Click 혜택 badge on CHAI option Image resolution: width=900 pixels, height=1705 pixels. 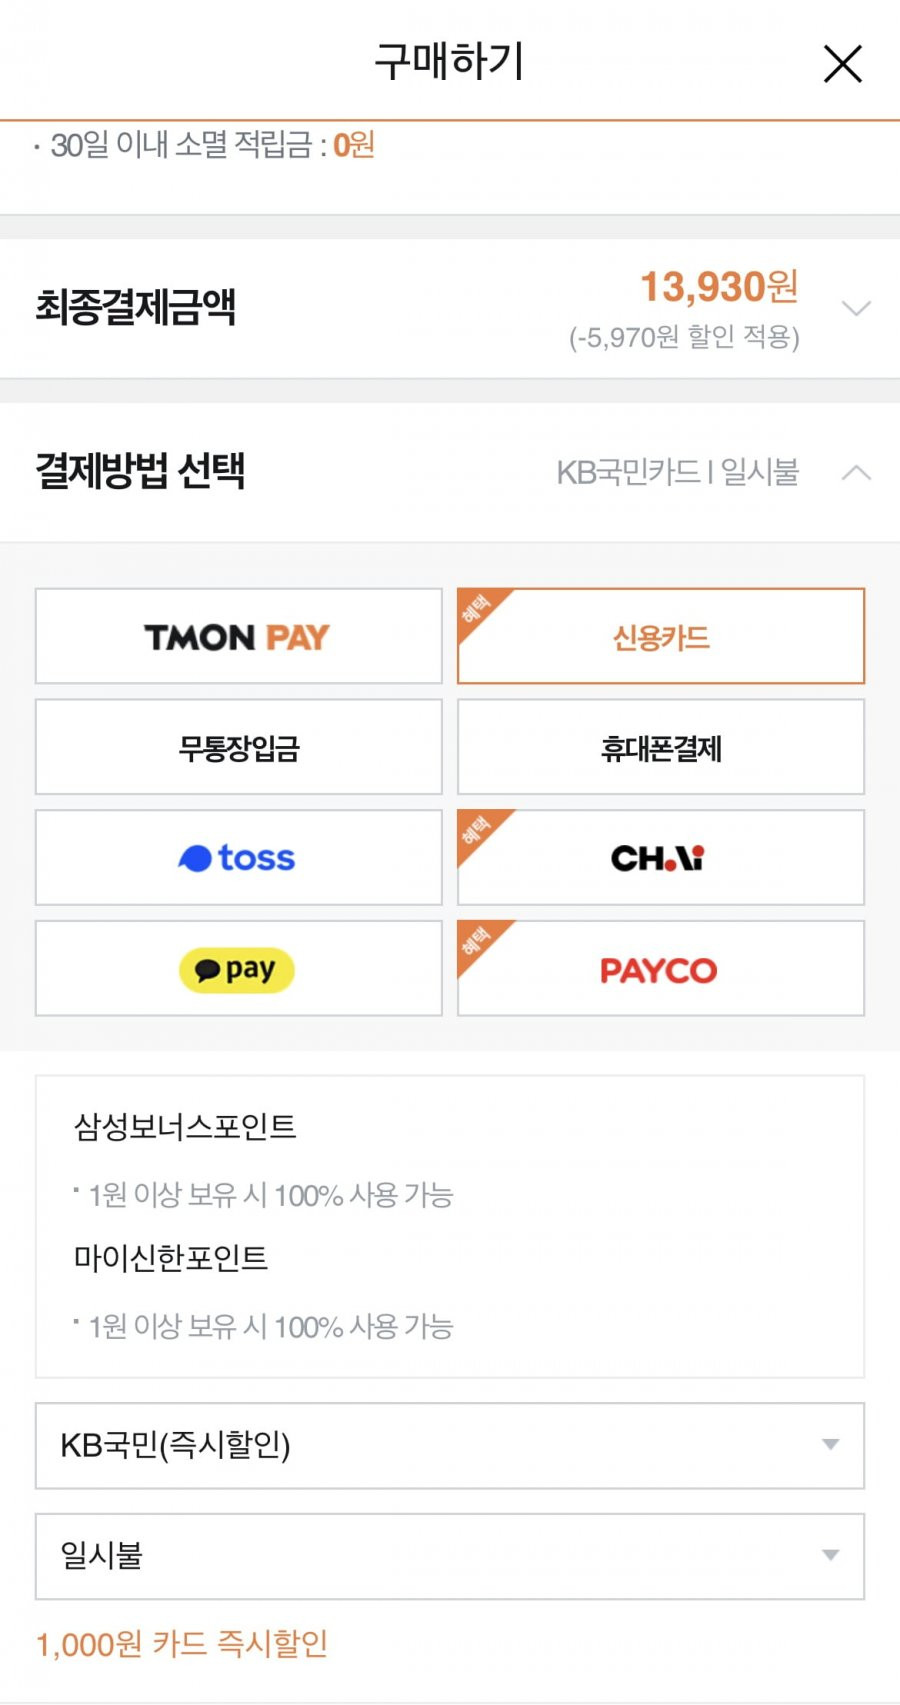point(479,830)
